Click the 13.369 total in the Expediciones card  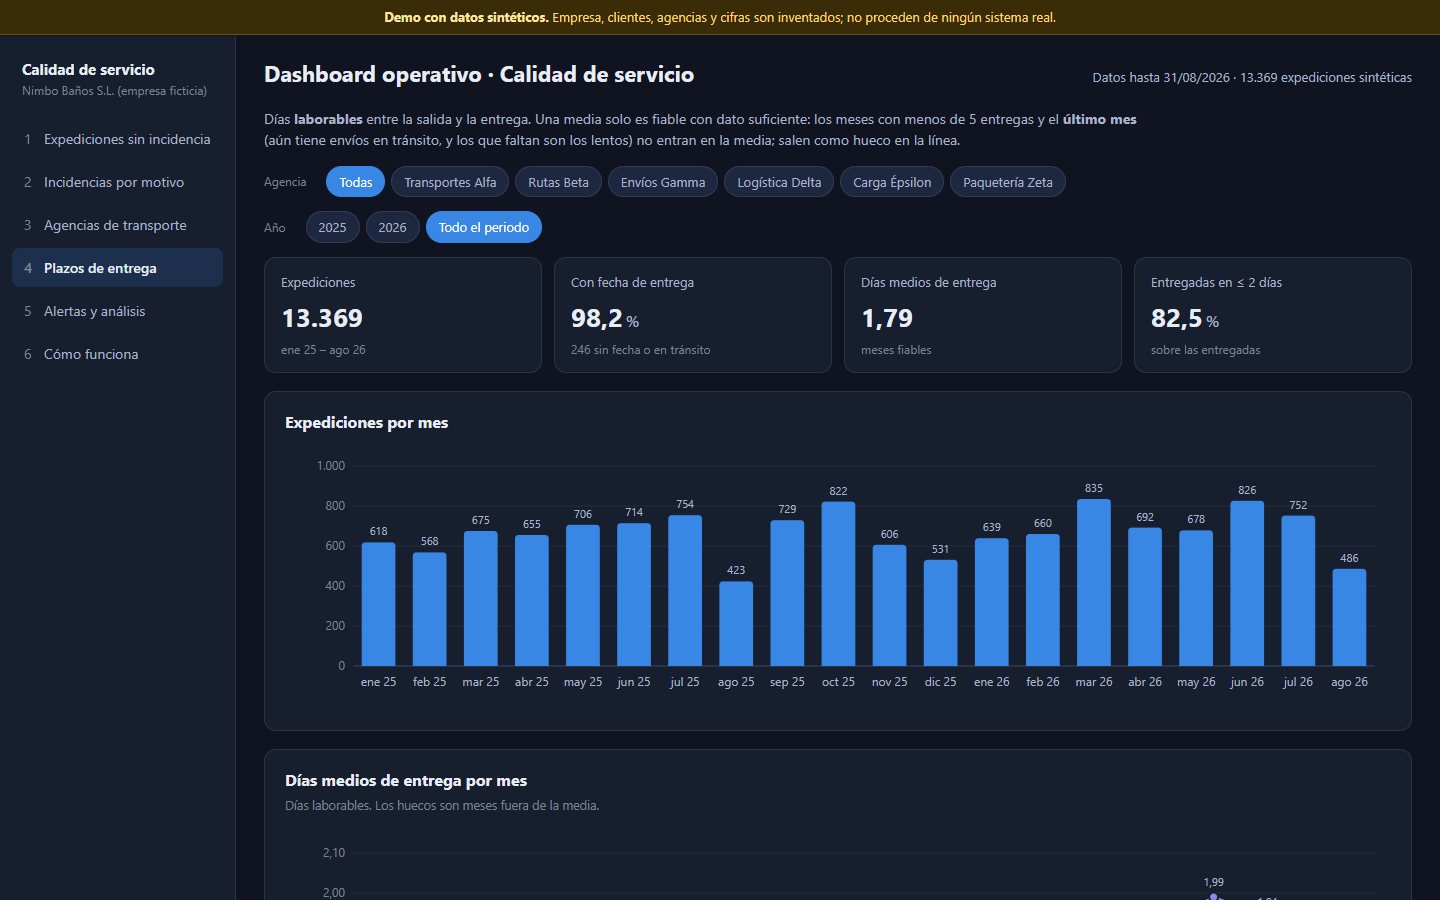tap(322, 318)
